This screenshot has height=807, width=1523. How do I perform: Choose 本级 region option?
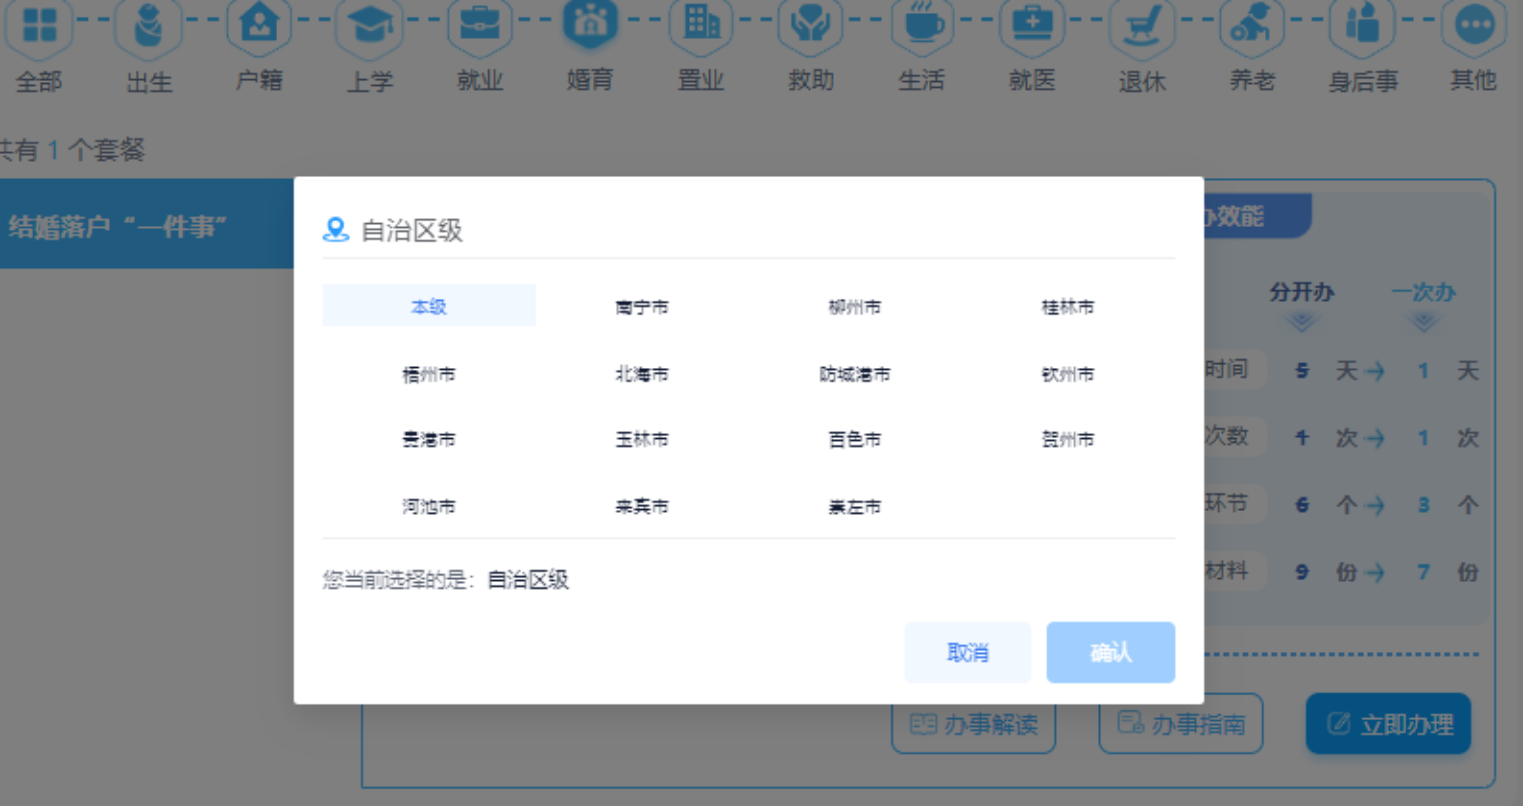pyautogui.click(x=428, y=306)
